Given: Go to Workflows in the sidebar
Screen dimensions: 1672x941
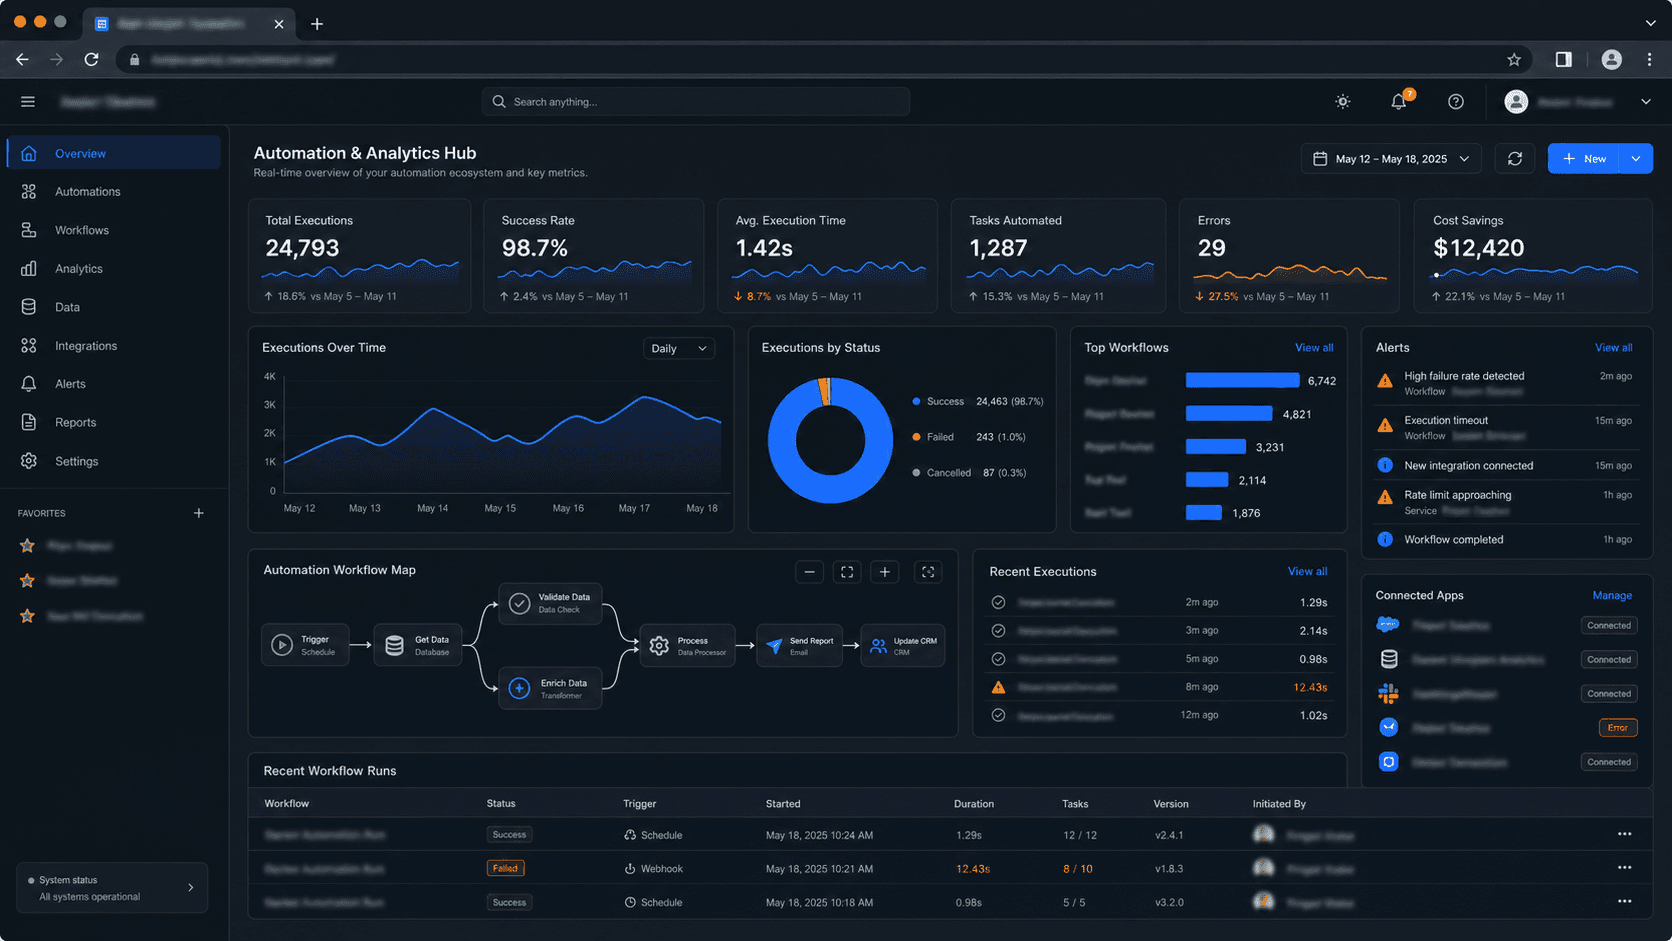Looking at the screenshot, I should [114, 230].
